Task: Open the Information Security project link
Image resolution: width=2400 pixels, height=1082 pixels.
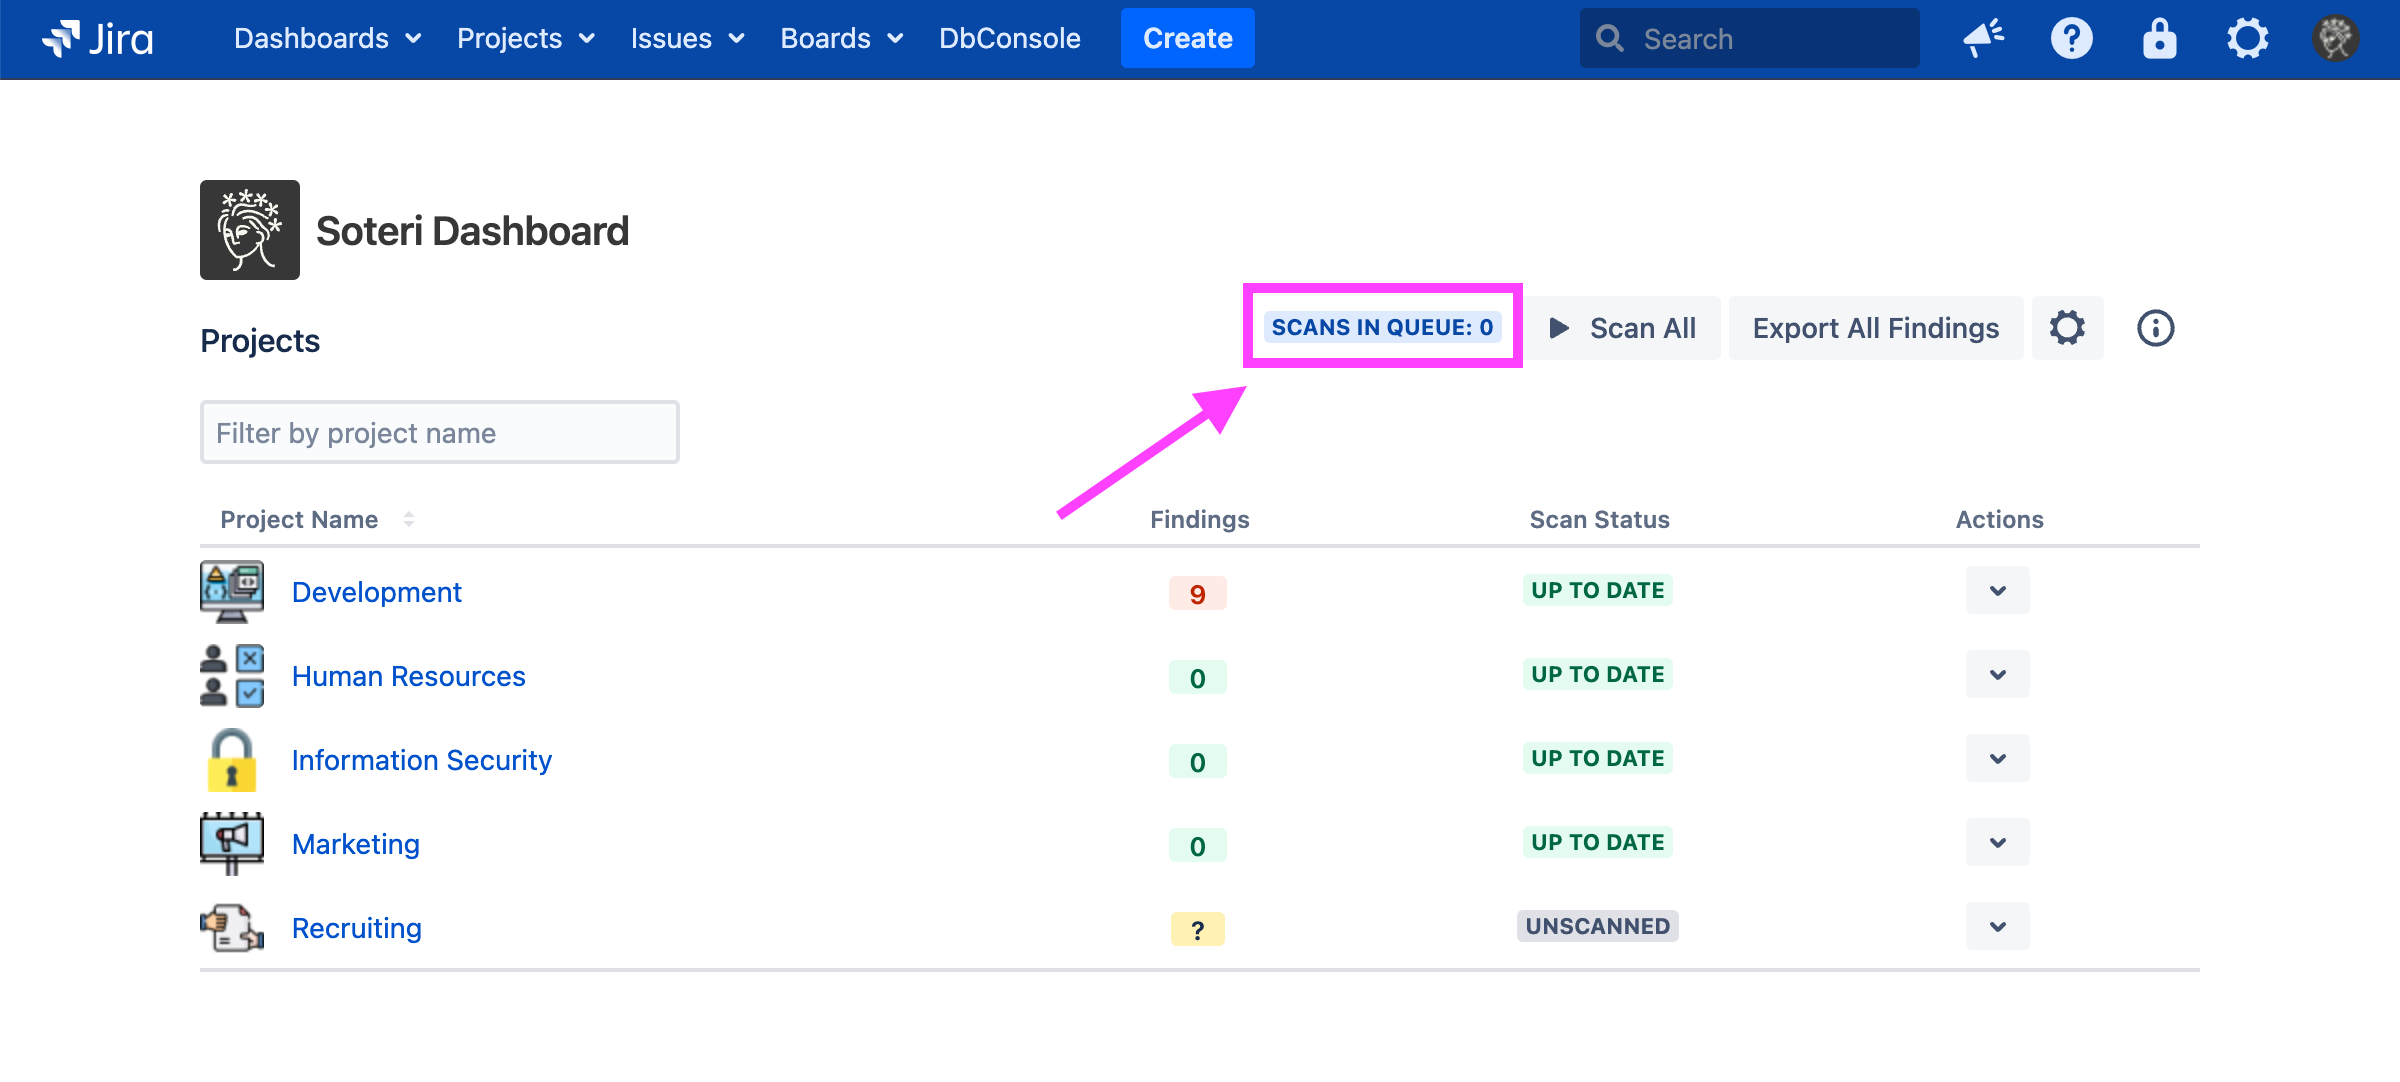Action: click(421, 760)
